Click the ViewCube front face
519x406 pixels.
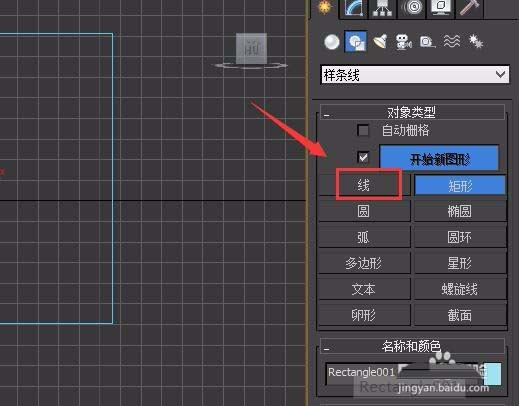pyautogui.click(x=251, y=48)
